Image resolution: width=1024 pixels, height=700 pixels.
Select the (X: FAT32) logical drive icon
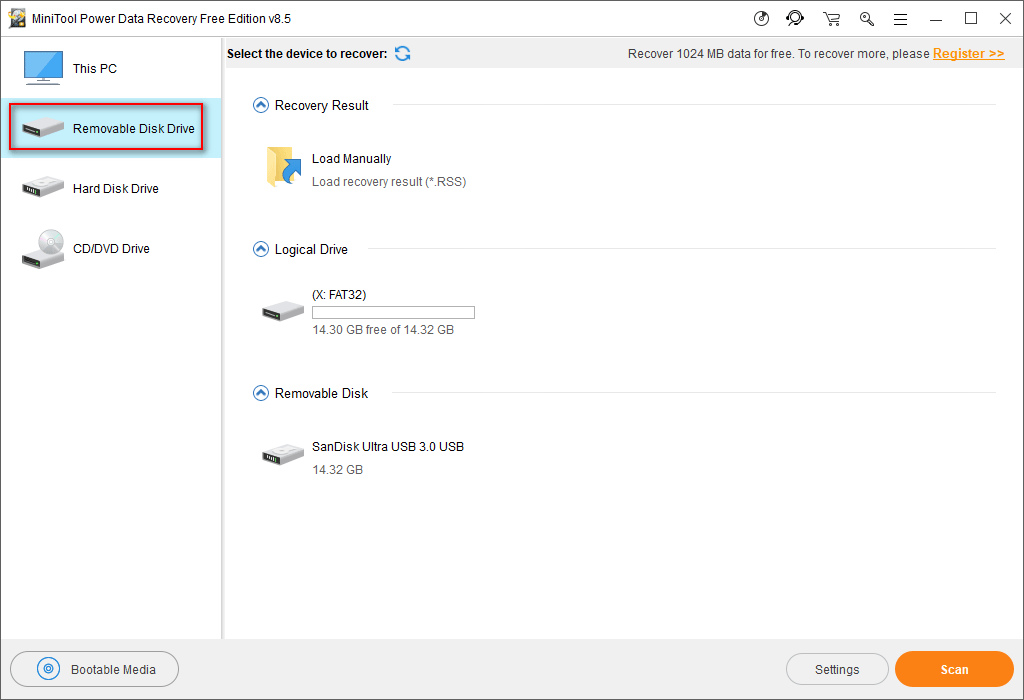283,310
